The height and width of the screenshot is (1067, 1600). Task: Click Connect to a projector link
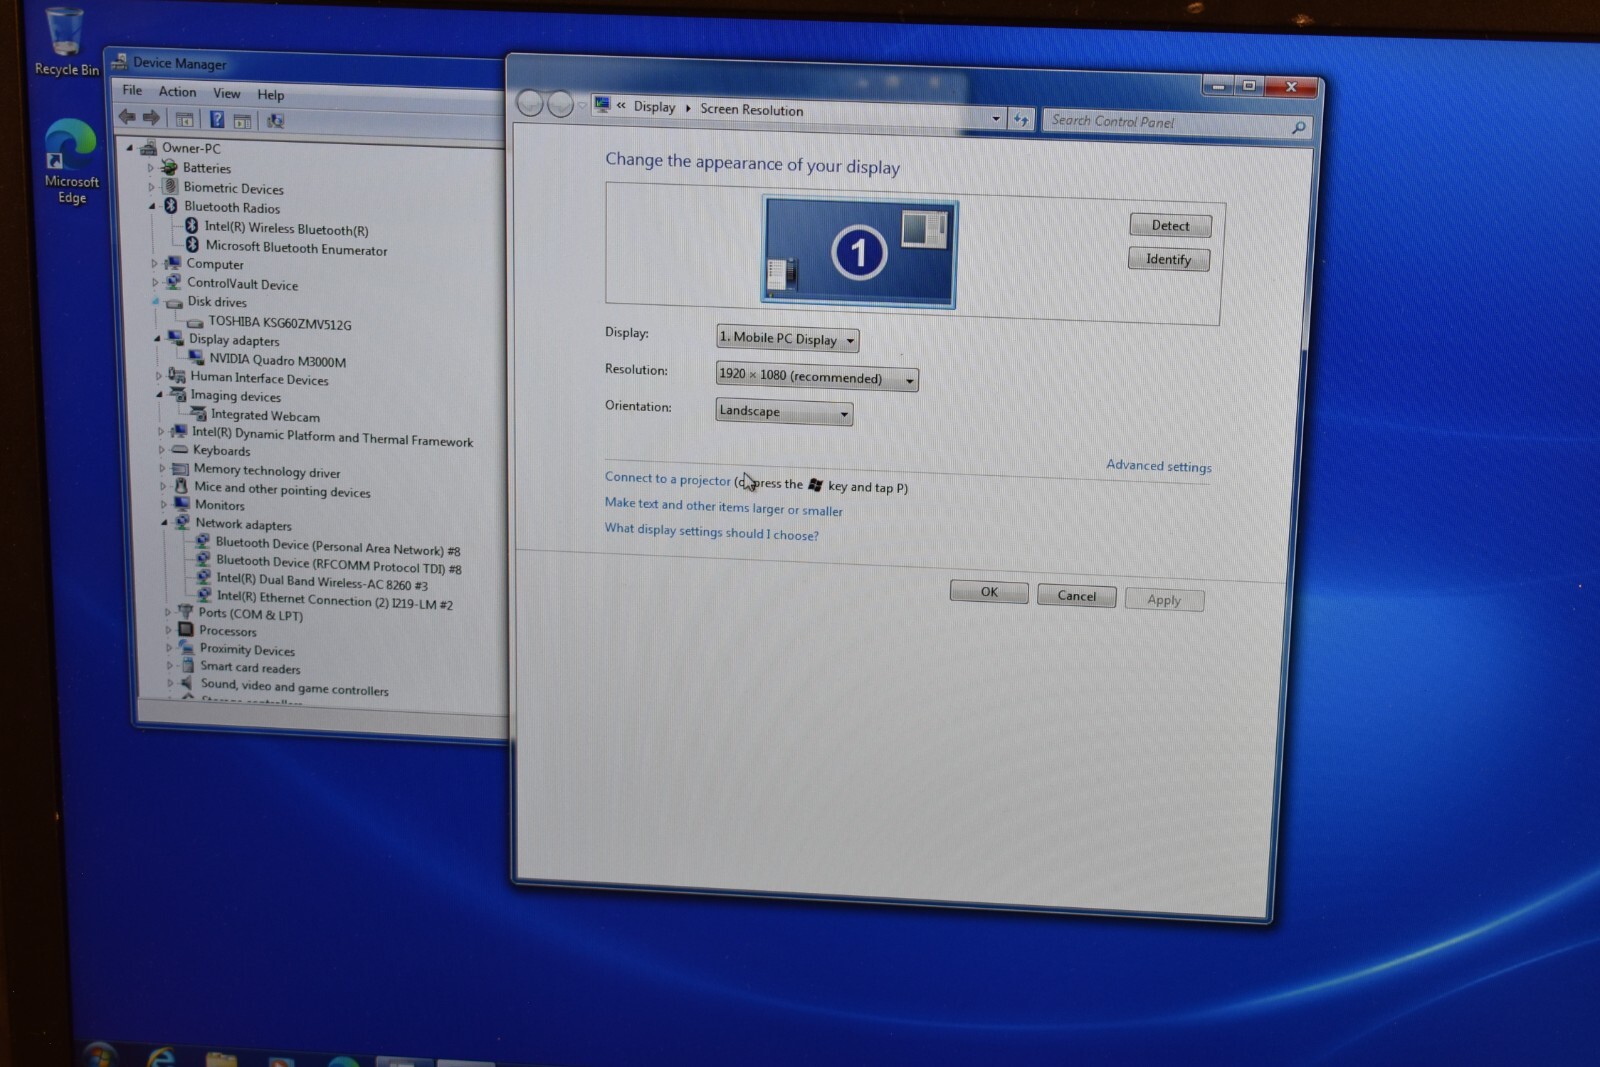click(x=667, y=479)
